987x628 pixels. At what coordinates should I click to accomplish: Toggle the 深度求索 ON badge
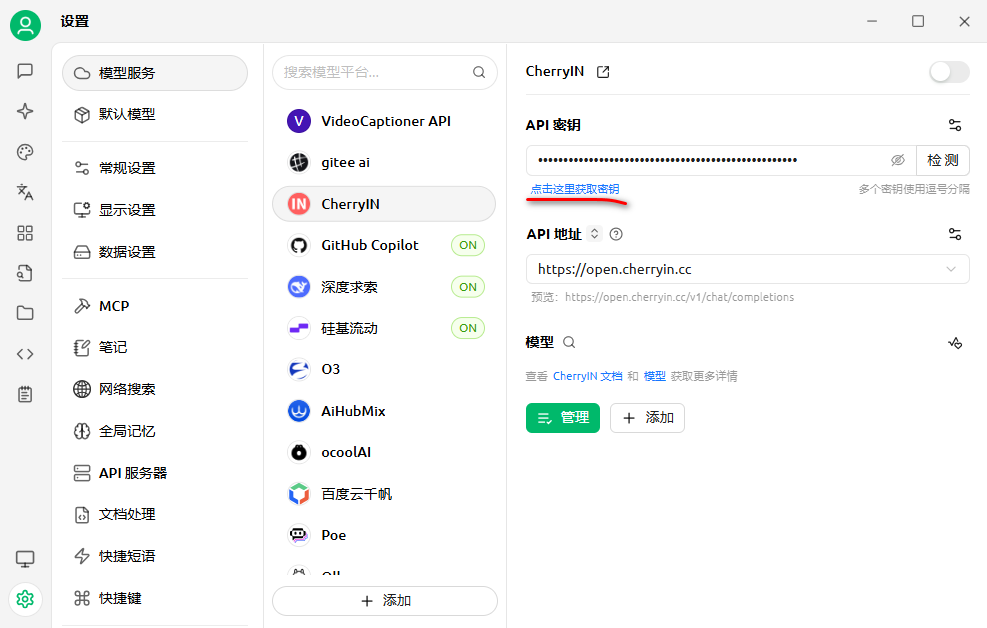click(468, 287)
